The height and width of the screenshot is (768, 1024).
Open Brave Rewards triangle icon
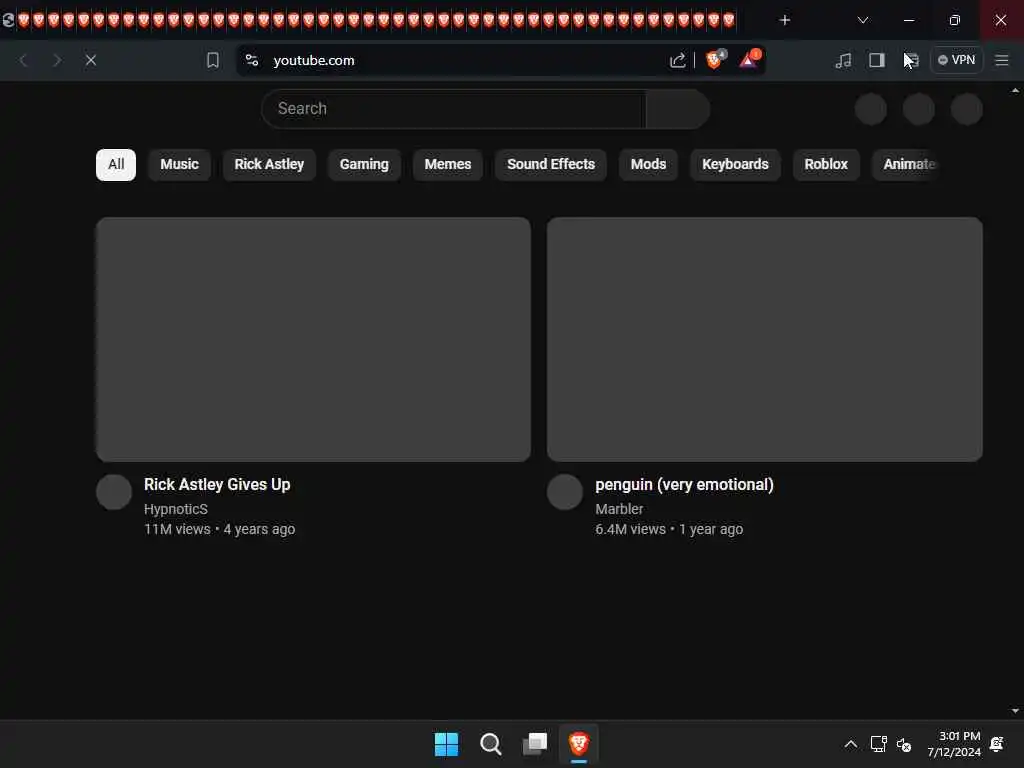pyautogui.click(x=750, y=59)
